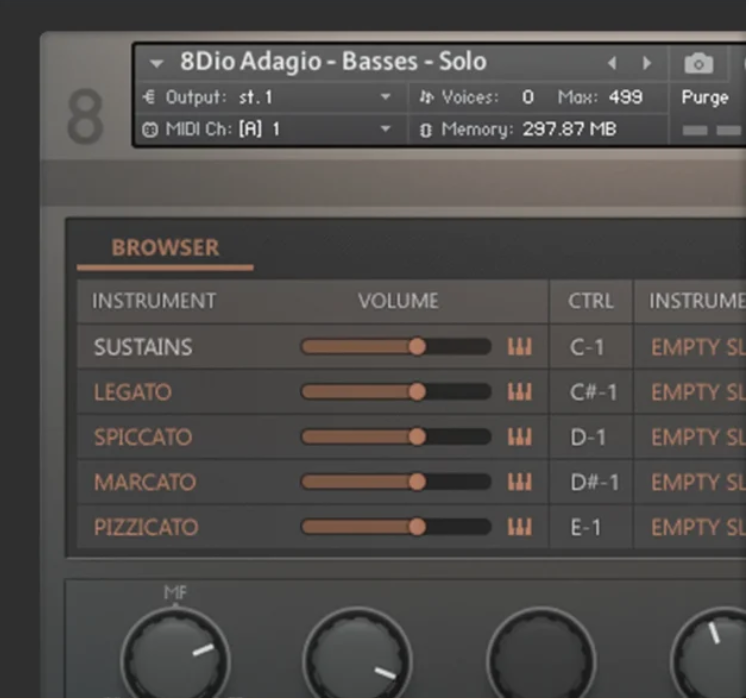The height and width of the screenshot is (699, 749).
Task: Click EMPTY SLOT beside the D#-1 cell
Action: click(x=698, y=483)
